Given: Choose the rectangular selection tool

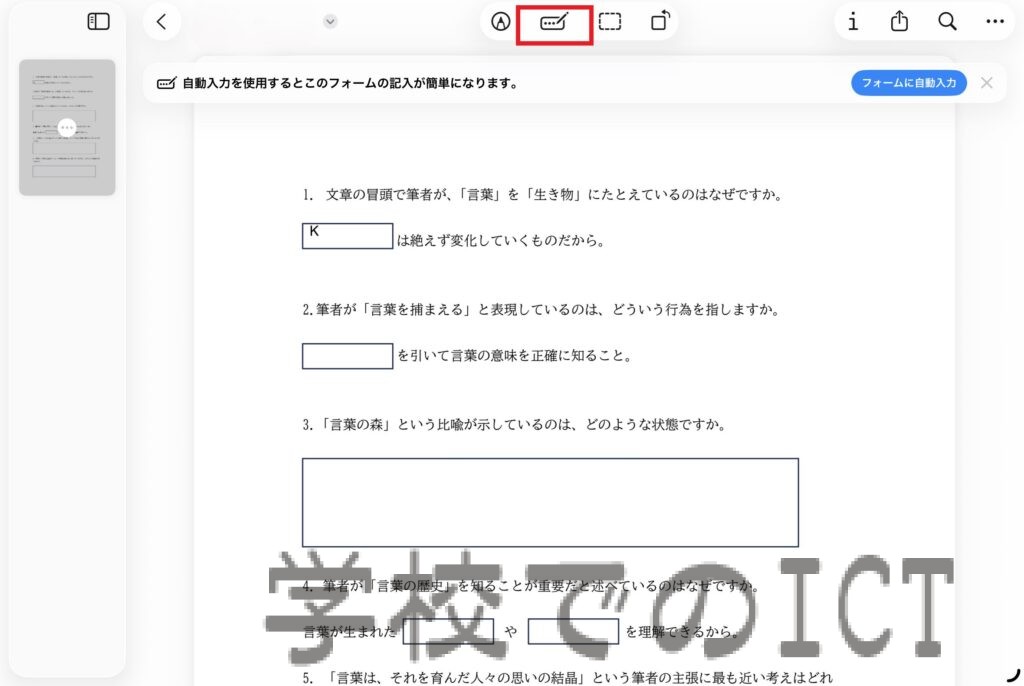Looking at the screenshot, I should 610,21.
